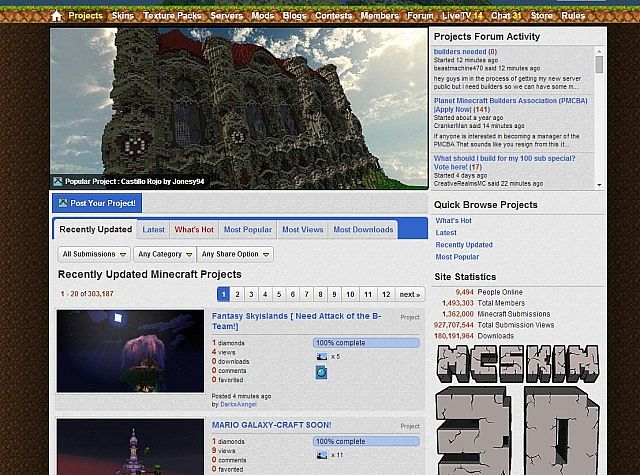
Task: Jump to results page 9
Action: tap(334, 294)
